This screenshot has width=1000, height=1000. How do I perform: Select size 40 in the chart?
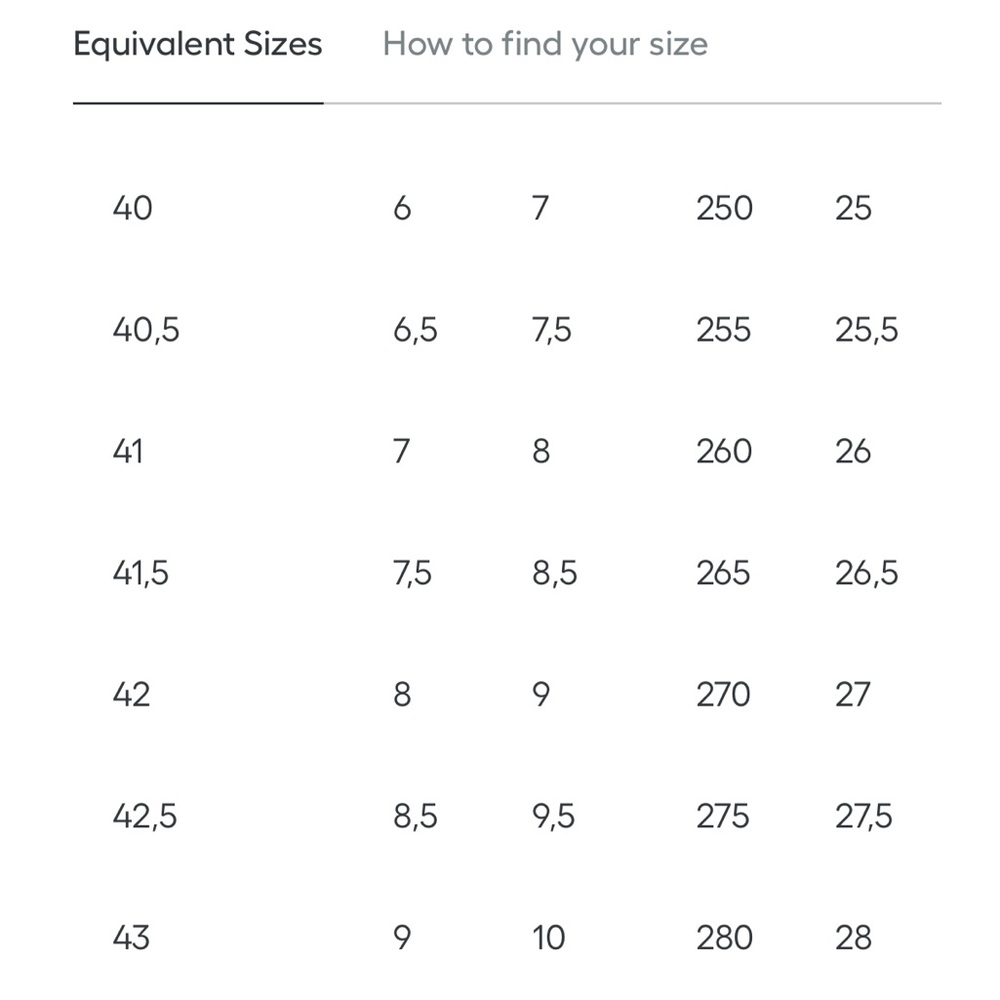(x=133, y=208)
